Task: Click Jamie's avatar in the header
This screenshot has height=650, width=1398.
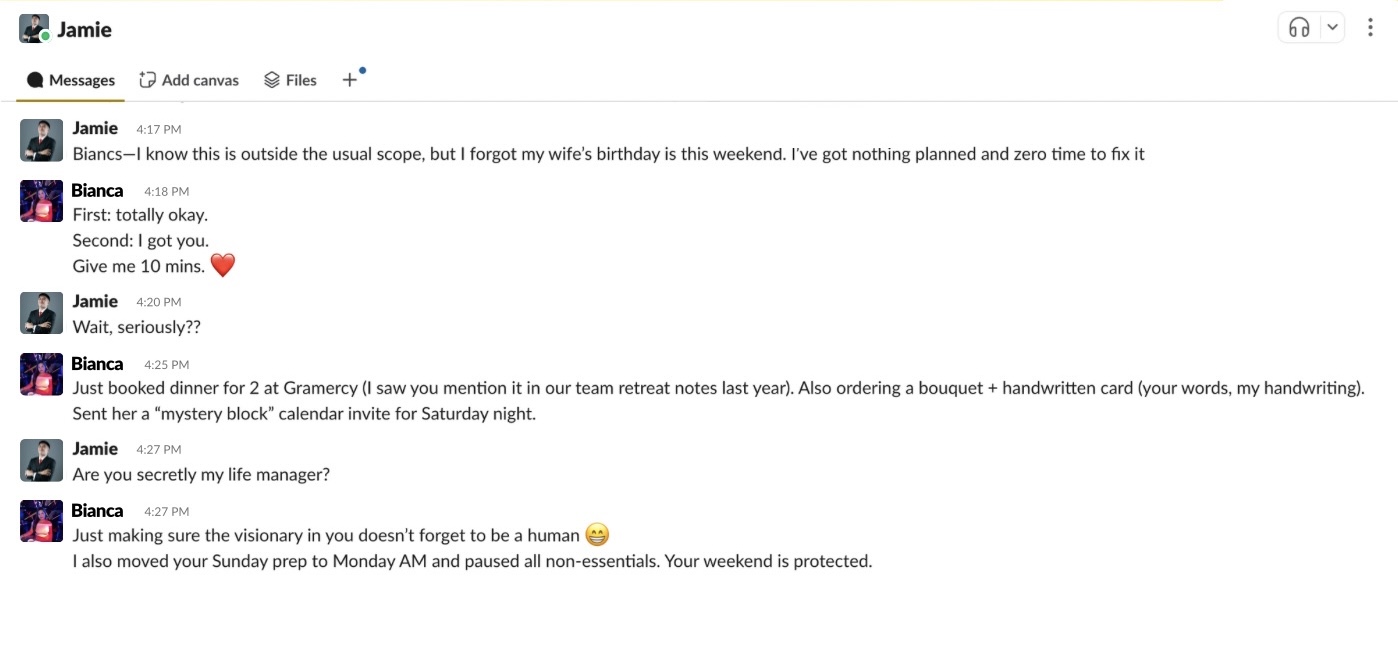Action: click(x=34, y=29)
